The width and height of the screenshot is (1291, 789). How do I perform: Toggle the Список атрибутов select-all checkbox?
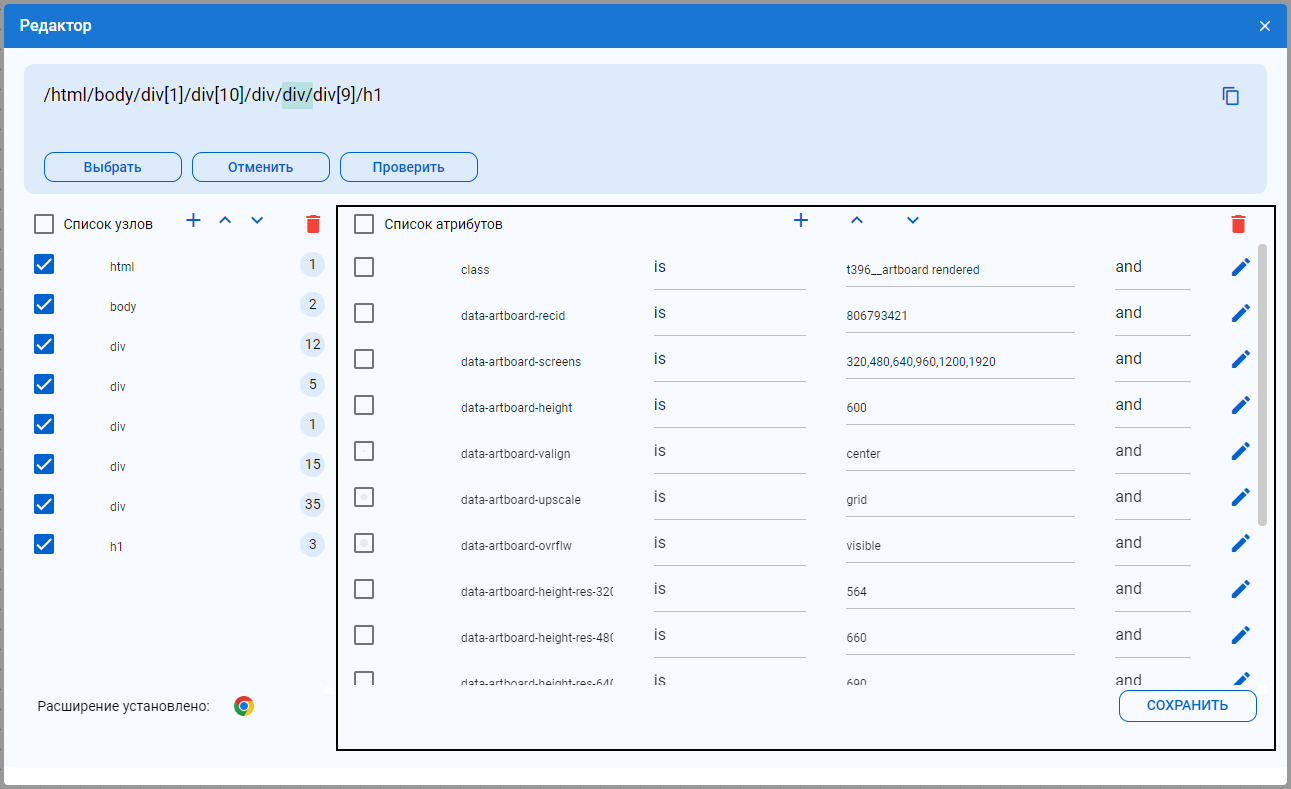pyautogui.click(x=365, y=224)
